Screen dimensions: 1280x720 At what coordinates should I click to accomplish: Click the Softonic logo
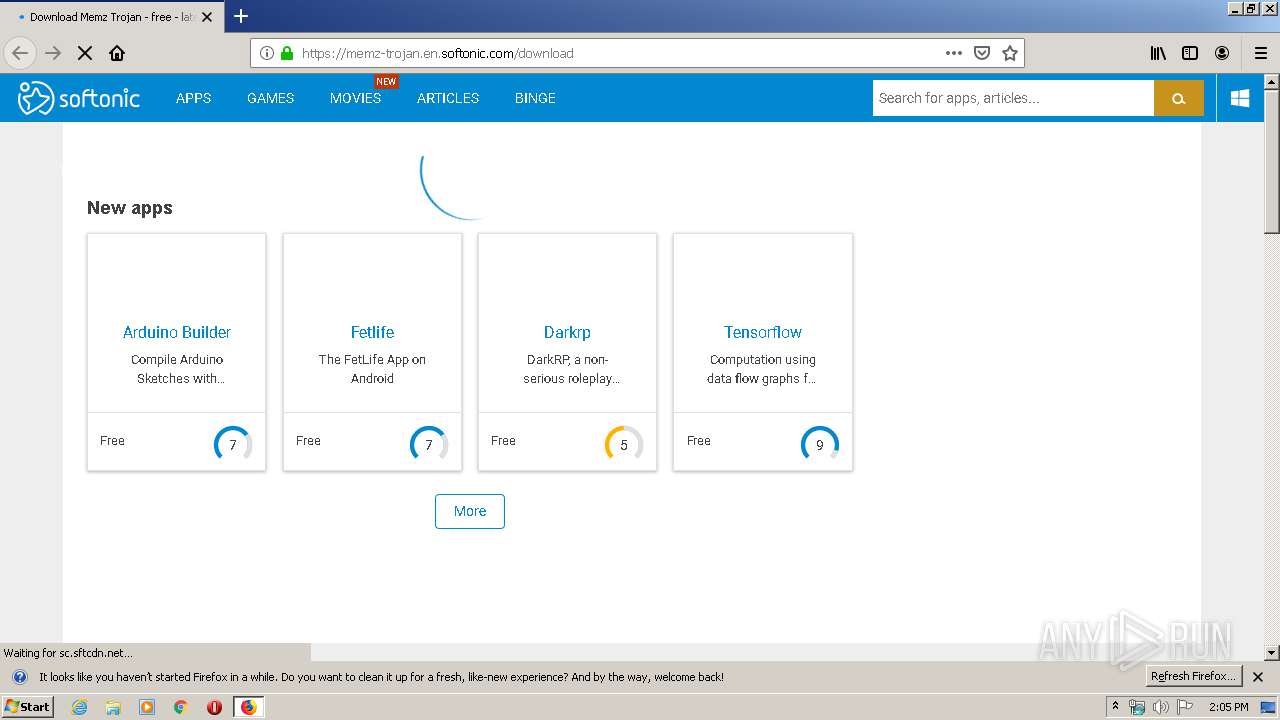(x=79, y=98)
